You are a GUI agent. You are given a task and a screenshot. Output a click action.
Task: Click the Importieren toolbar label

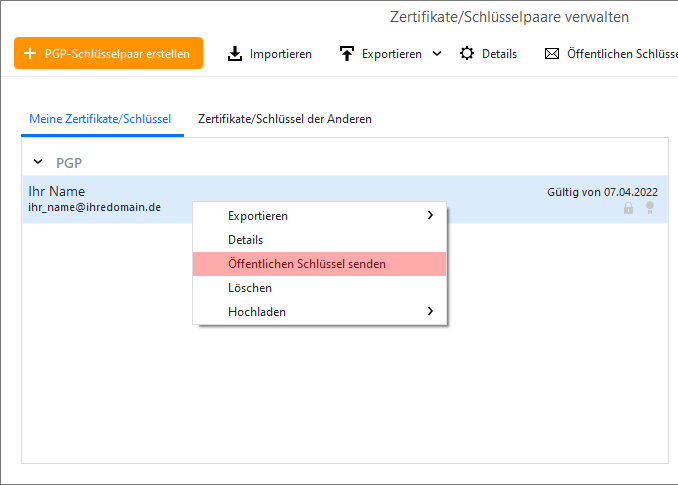pos(281,54)
